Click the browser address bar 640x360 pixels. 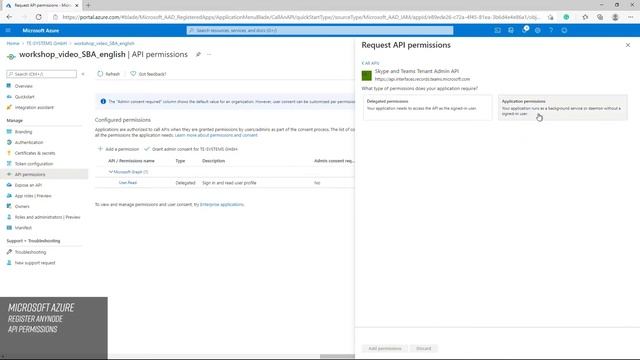(300, 17)
